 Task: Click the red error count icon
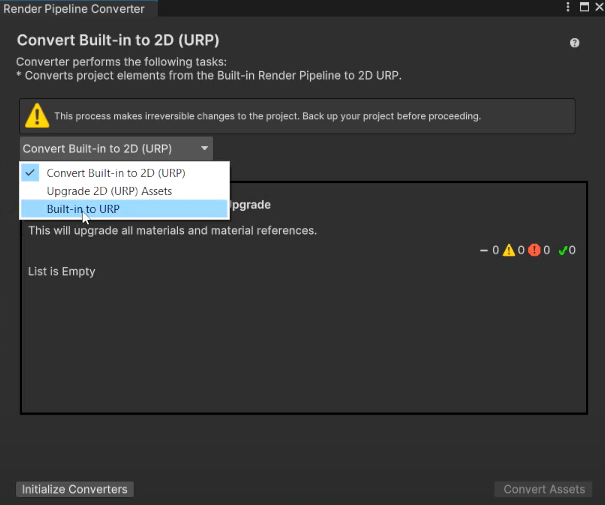(x=534, y=250)
